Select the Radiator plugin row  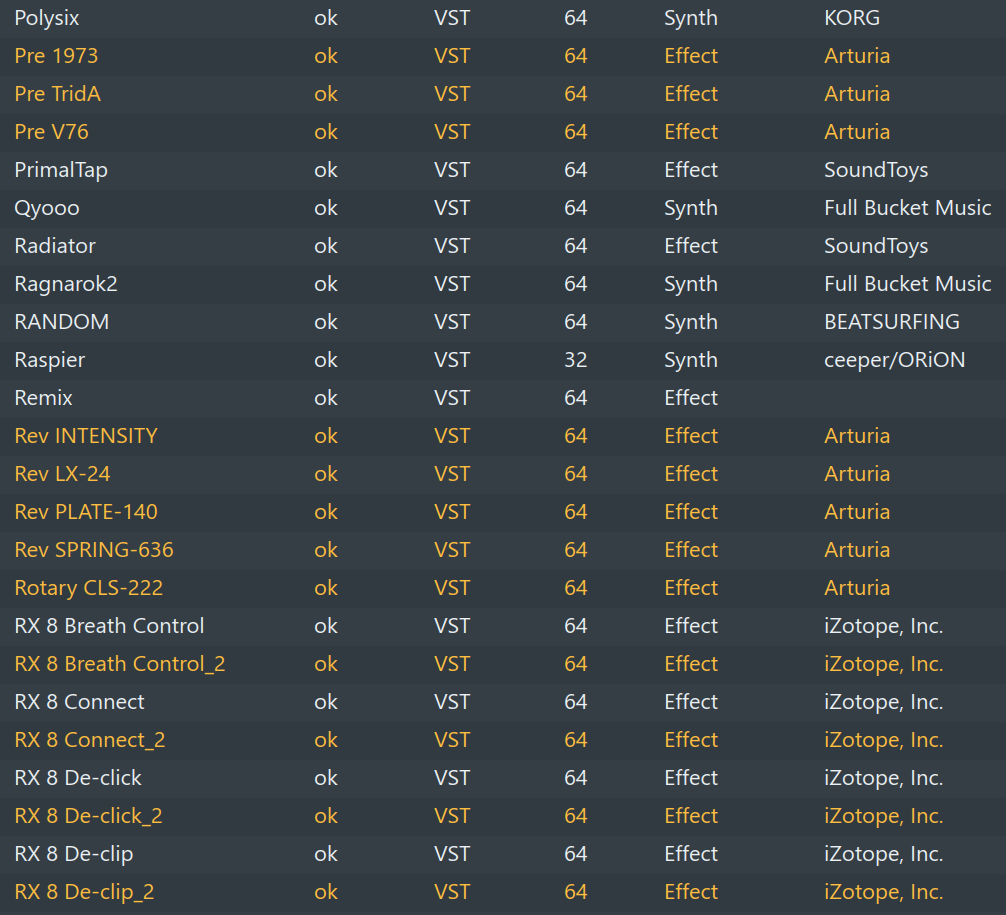(x=55, y=246)
